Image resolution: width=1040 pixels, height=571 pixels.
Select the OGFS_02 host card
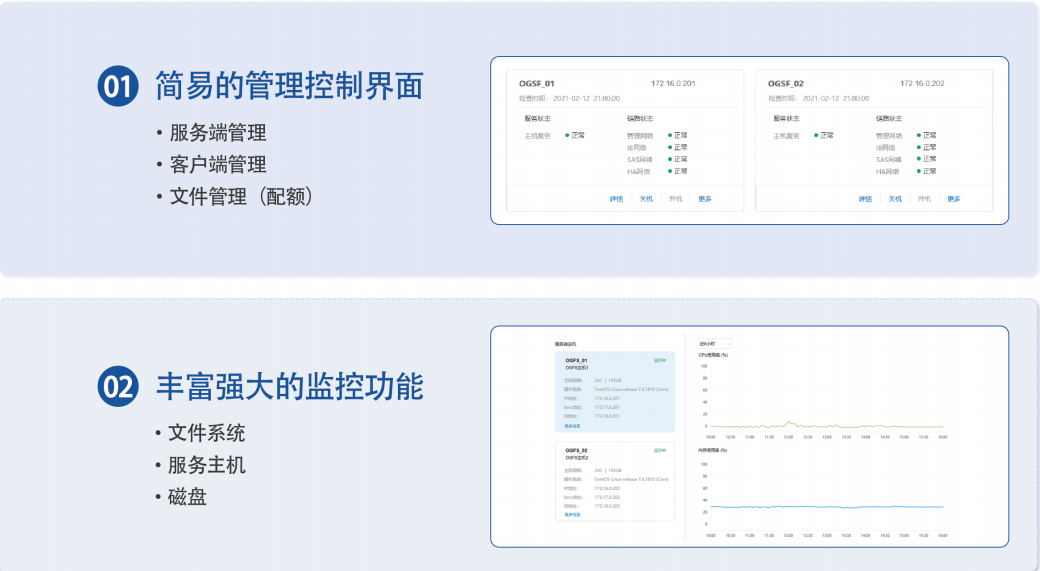click(x=615, y=482)
